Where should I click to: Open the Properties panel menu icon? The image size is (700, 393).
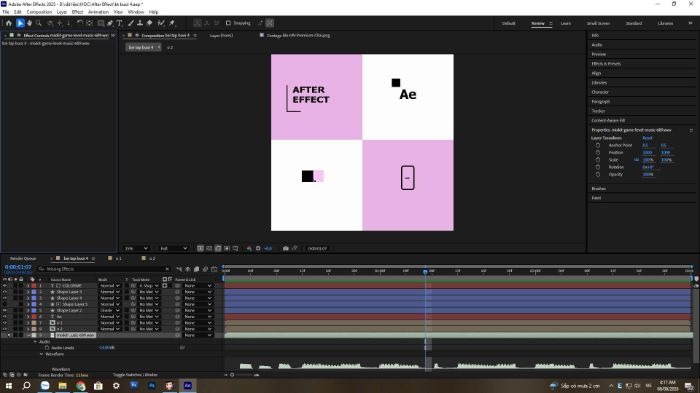coord(691,130)
